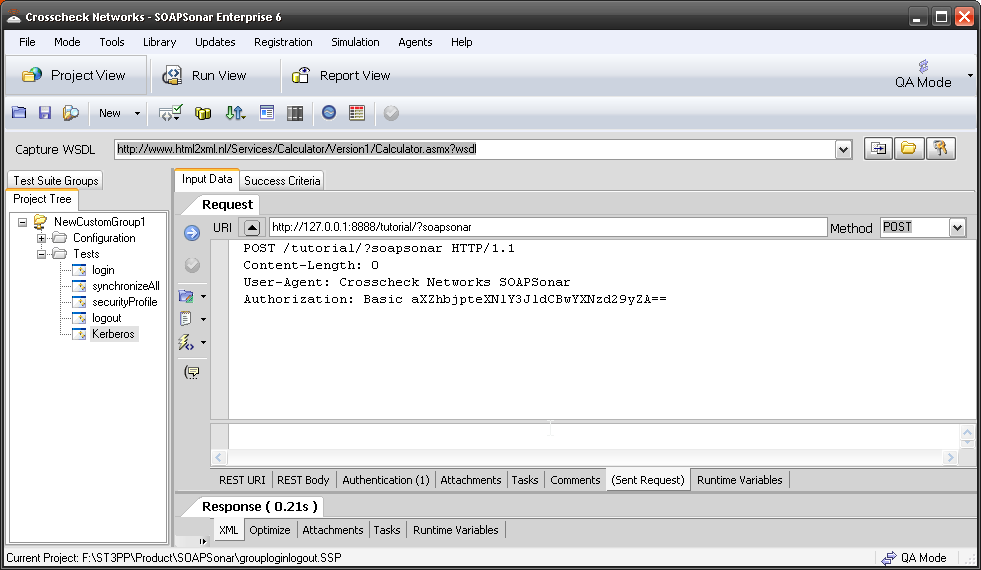981x570 pixels.
Task: Open project folder icon in toolbar
Action: (19, 113)
